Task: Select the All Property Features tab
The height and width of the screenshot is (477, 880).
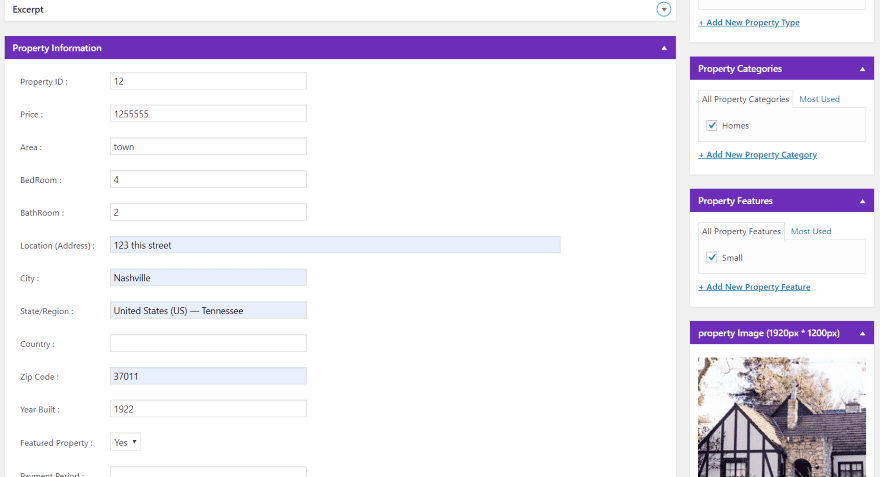Action: tap(741, 231)
